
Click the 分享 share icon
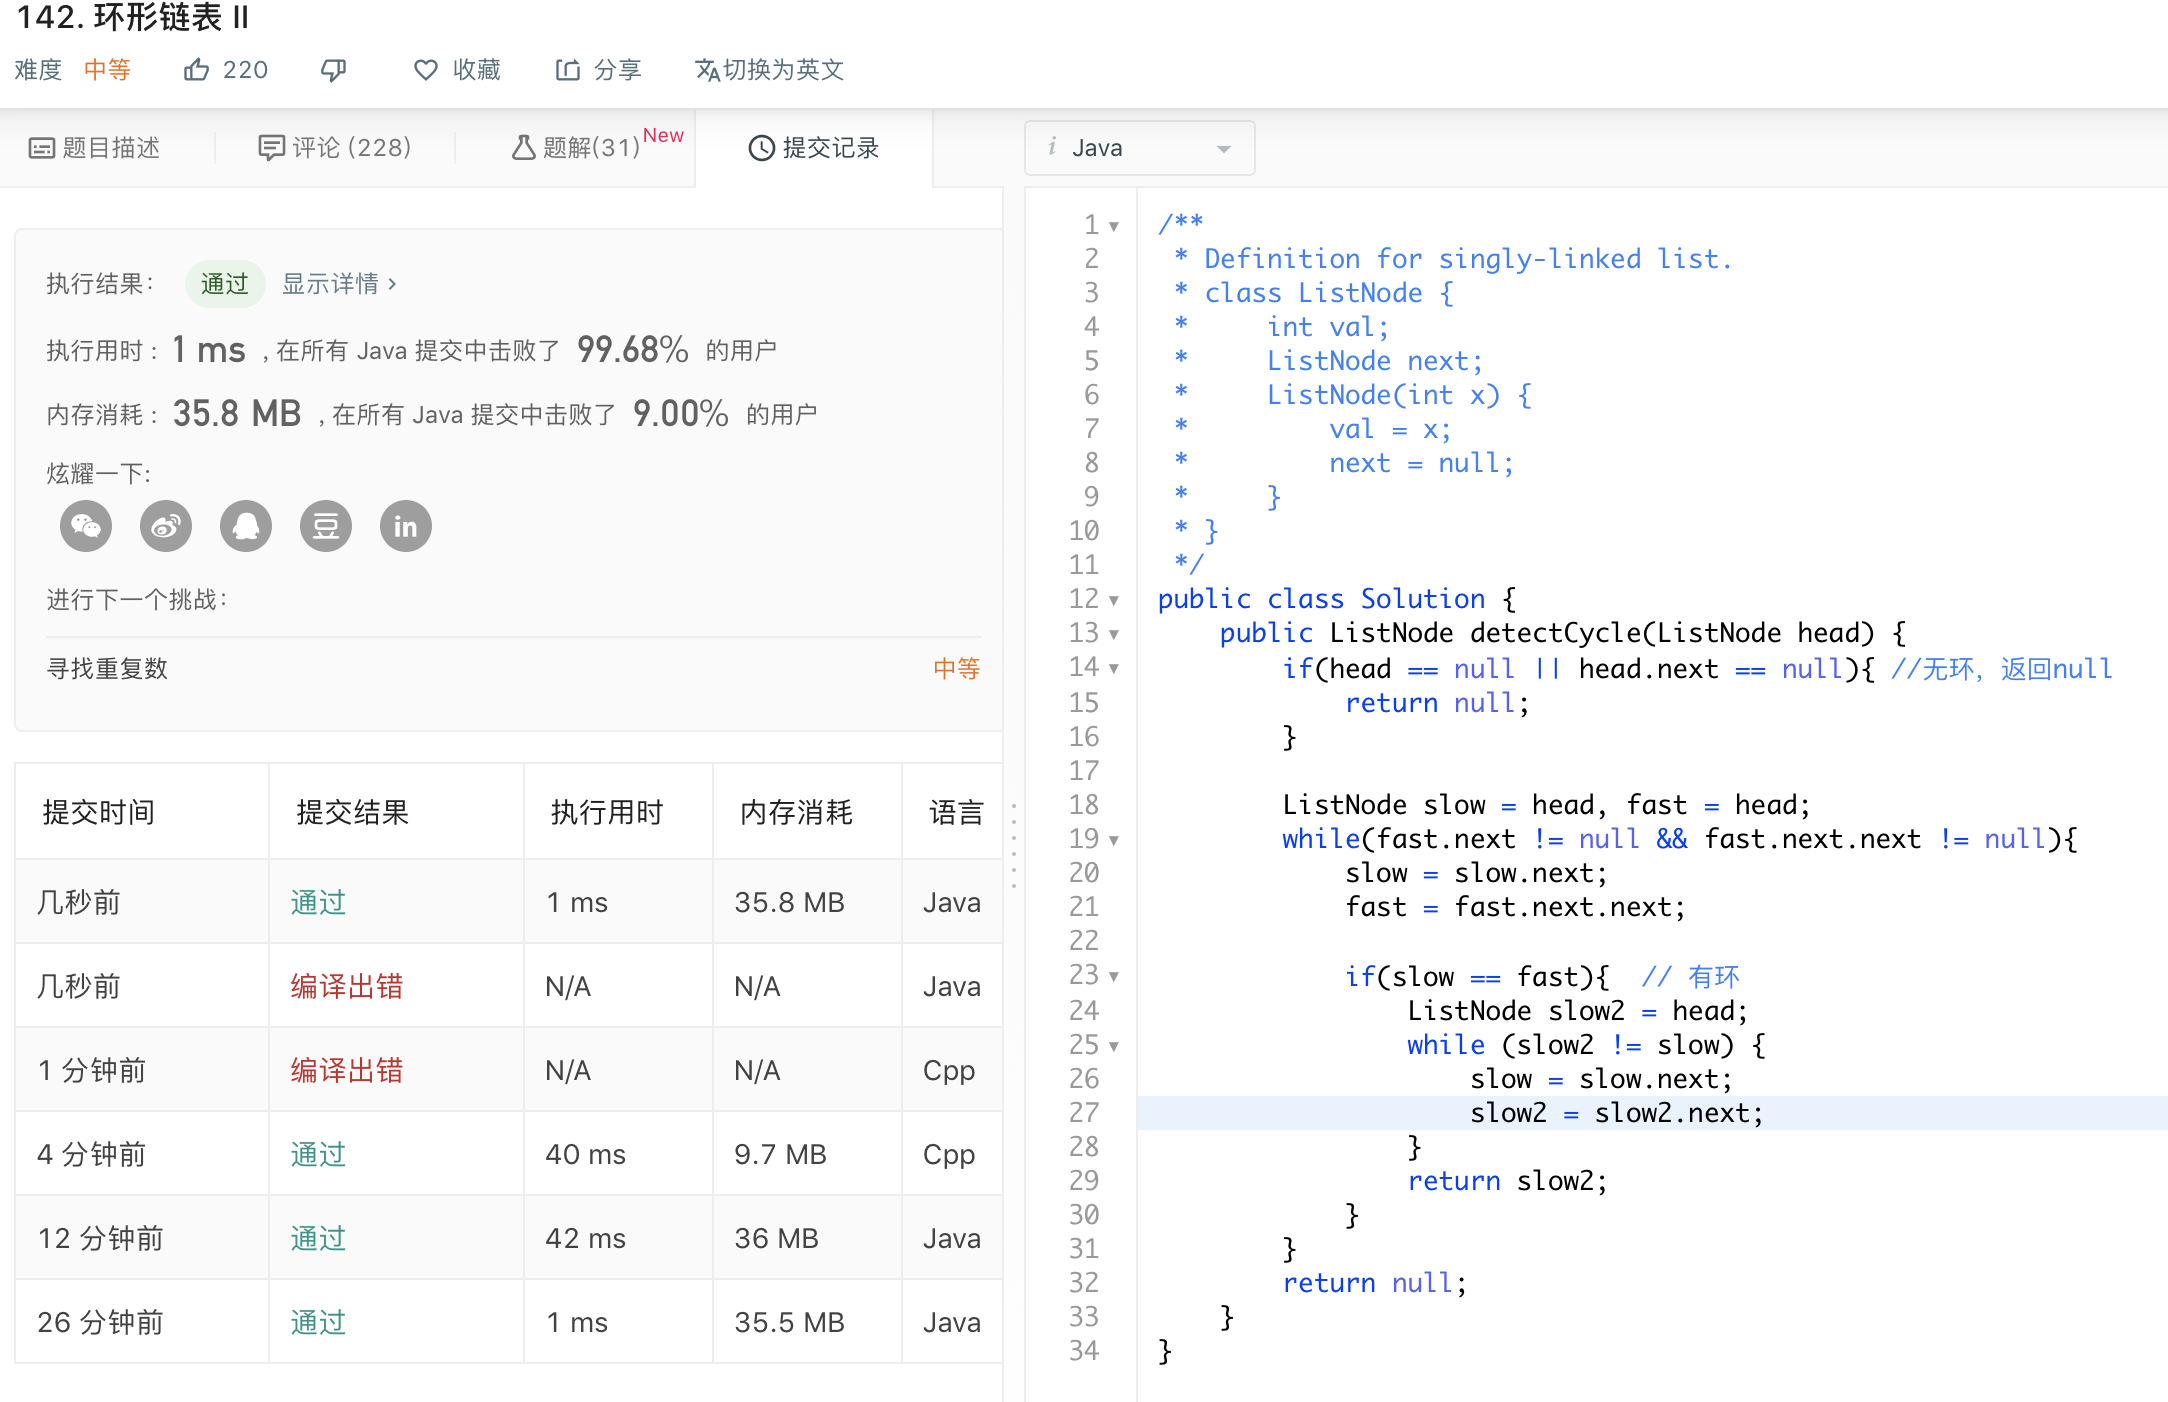pyautogui.click(x=568, y=69)
